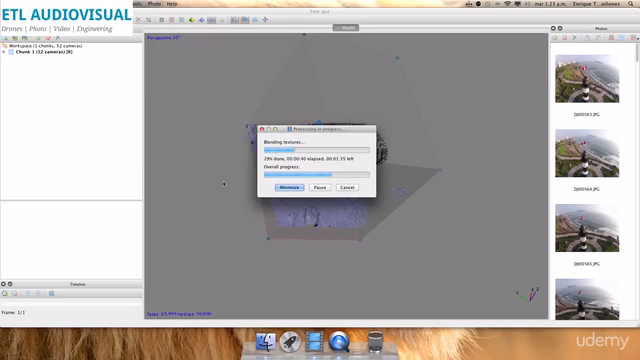Click the blue icon in Photos toolbar
640x360 pixels.
tap(621, 38)
